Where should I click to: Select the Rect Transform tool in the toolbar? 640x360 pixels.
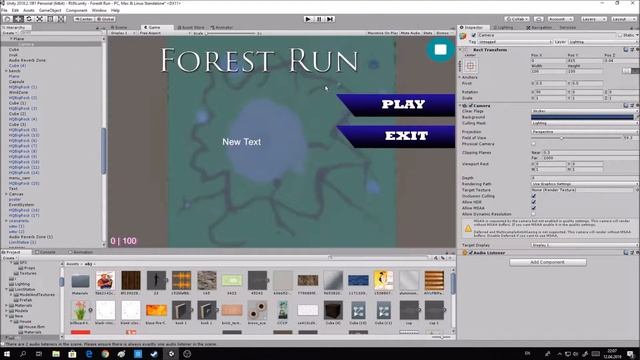tap(50, 19)
